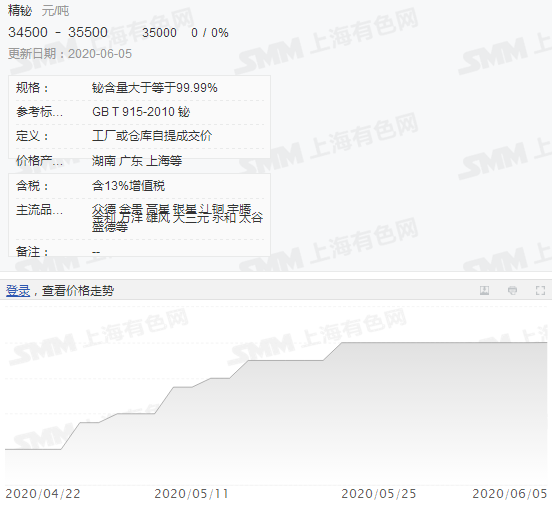Open the chart in fullscreen mode
552x508 pixels.
(540, 290)
